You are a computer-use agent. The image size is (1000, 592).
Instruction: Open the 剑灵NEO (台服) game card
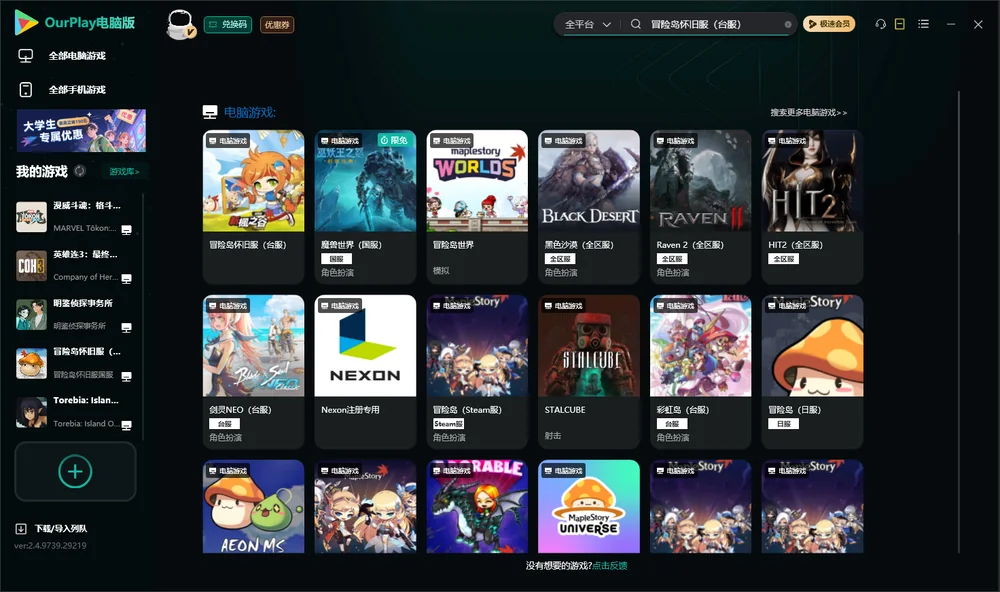(253, 371)
